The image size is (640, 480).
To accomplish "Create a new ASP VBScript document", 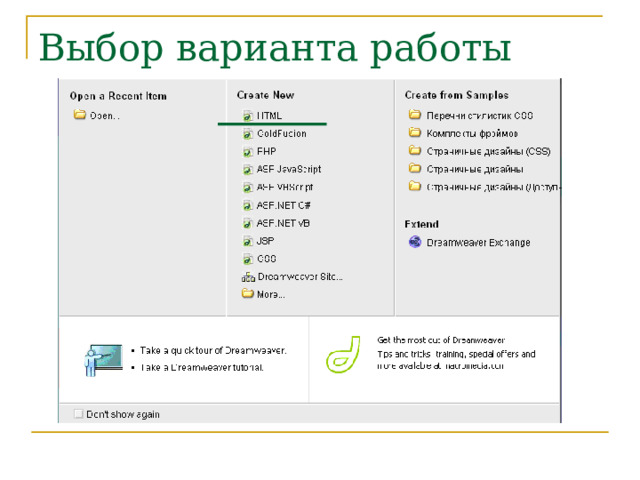I will click(x=285, y=187).
